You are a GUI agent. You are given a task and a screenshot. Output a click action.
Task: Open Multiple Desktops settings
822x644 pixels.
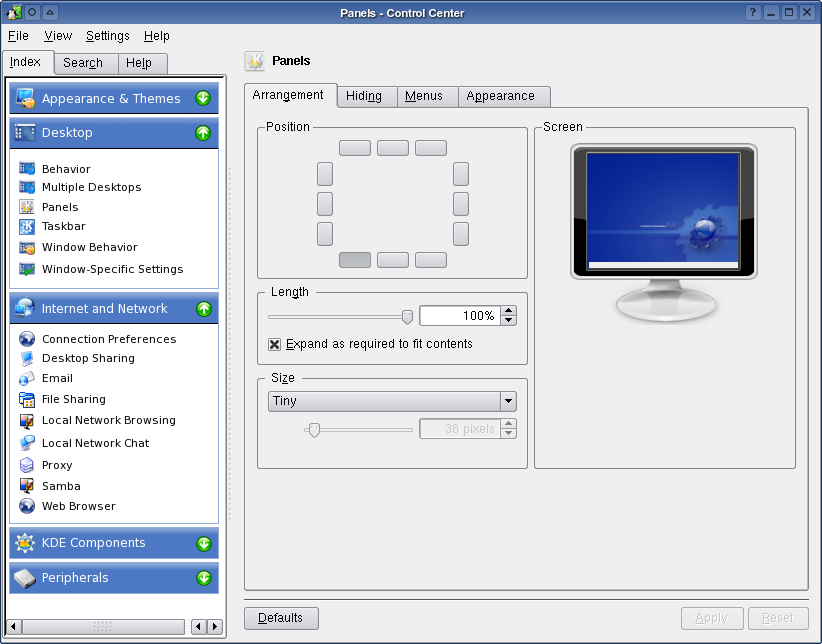[x=90, y=187]
